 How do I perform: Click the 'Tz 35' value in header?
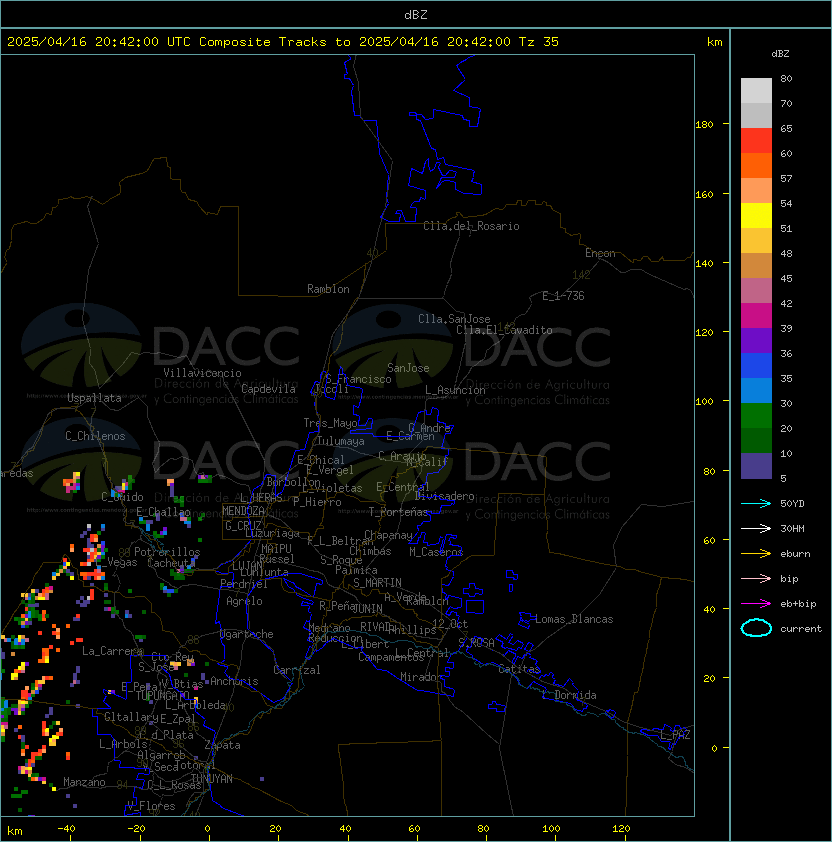click(539, 42)
